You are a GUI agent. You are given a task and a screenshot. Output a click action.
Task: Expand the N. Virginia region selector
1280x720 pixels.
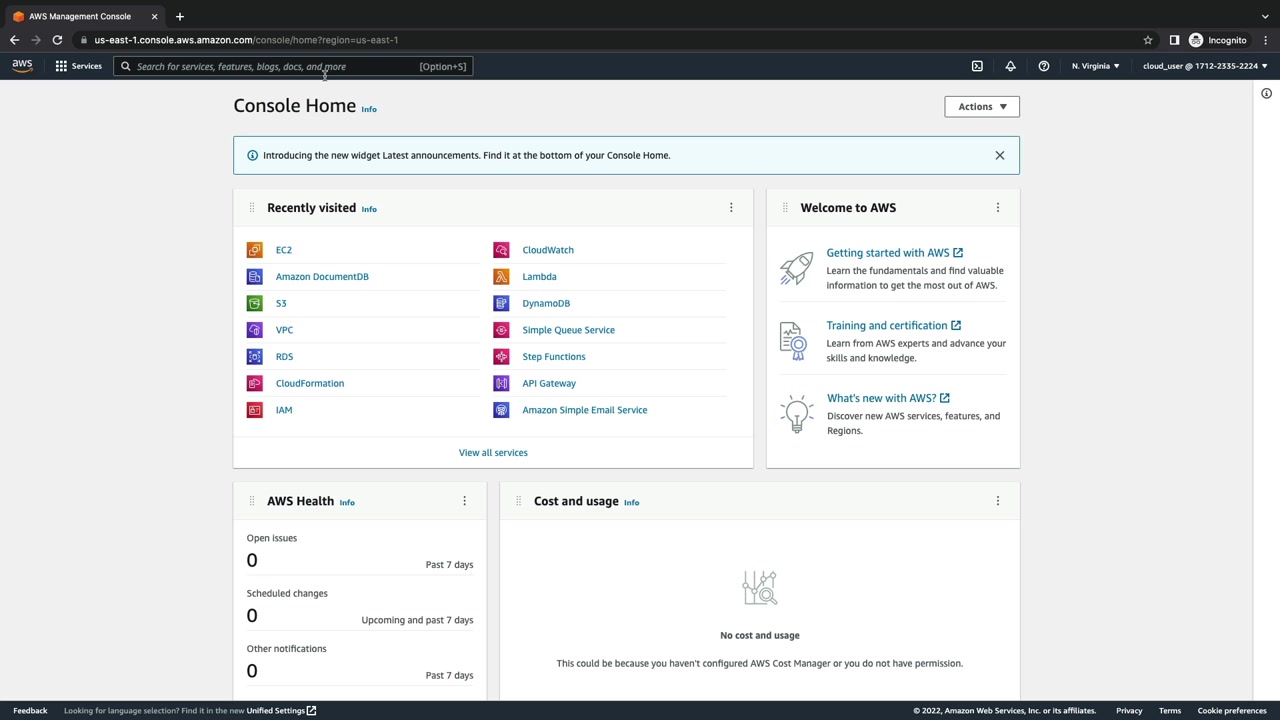tap(1096, 66)
